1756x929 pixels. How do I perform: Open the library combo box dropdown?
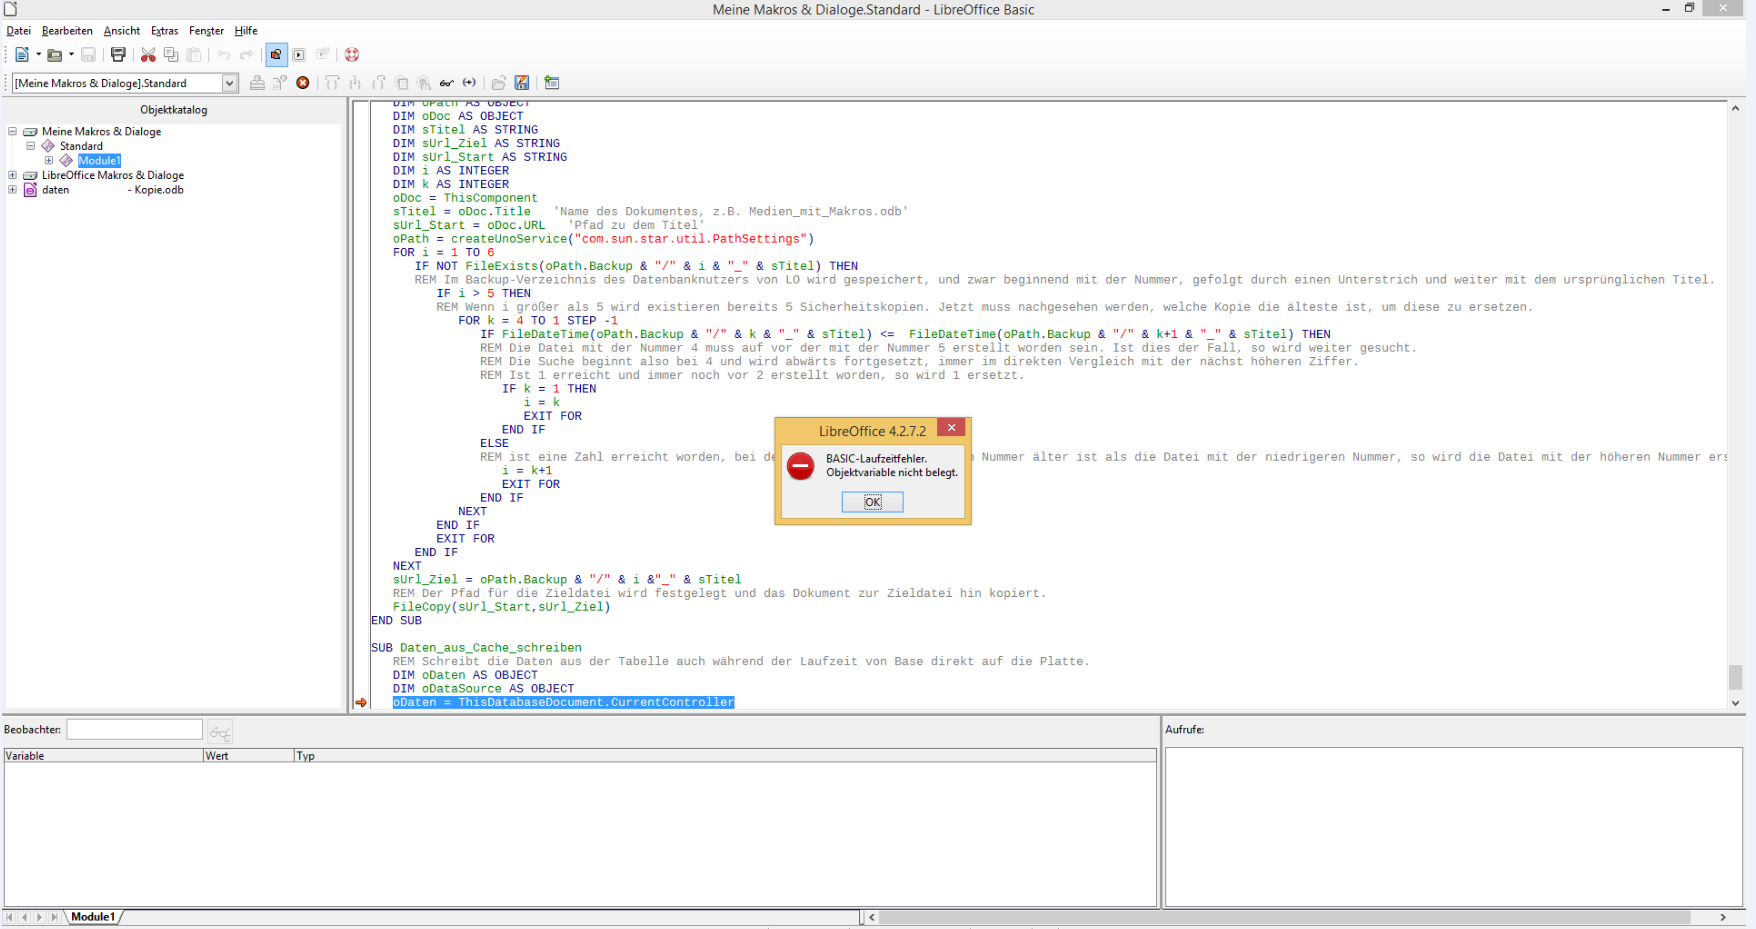pyautogui.click(x=230, y=83)
